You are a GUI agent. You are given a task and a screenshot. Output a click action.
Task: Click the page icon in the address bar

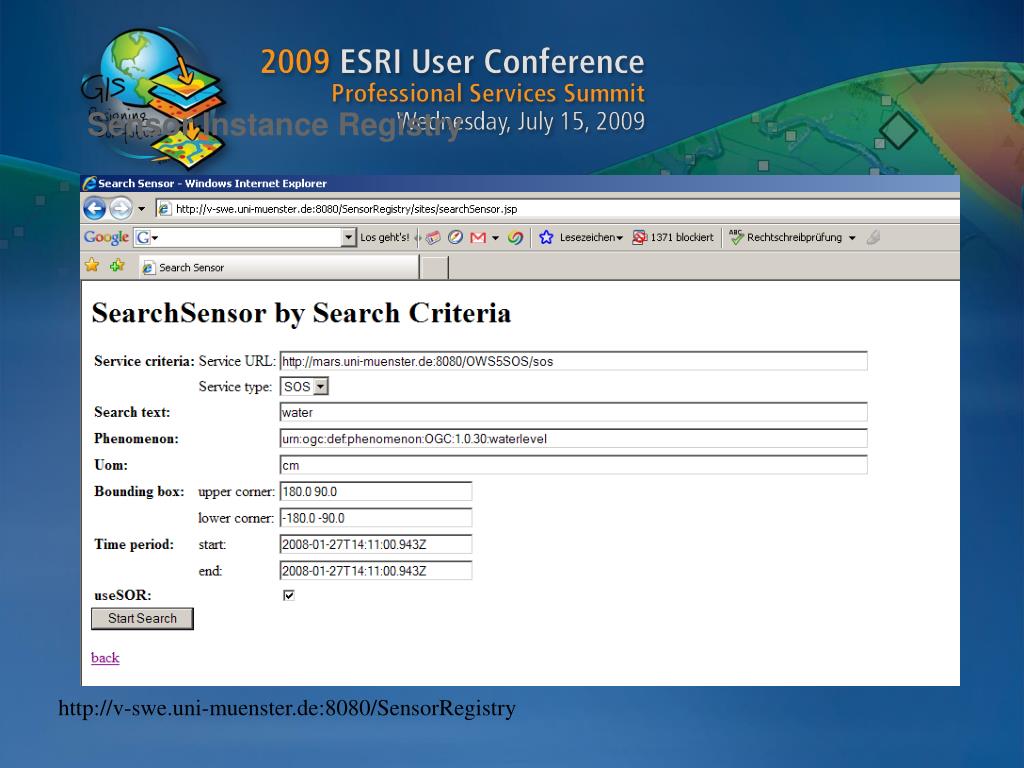coord(165,209)
